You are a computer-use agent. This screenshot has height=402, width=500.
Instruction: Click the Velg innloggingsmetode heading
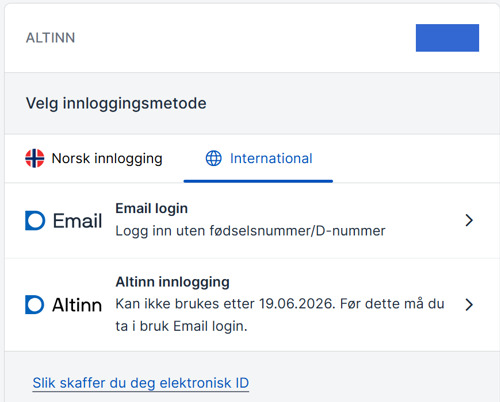[x=116, y=103]
